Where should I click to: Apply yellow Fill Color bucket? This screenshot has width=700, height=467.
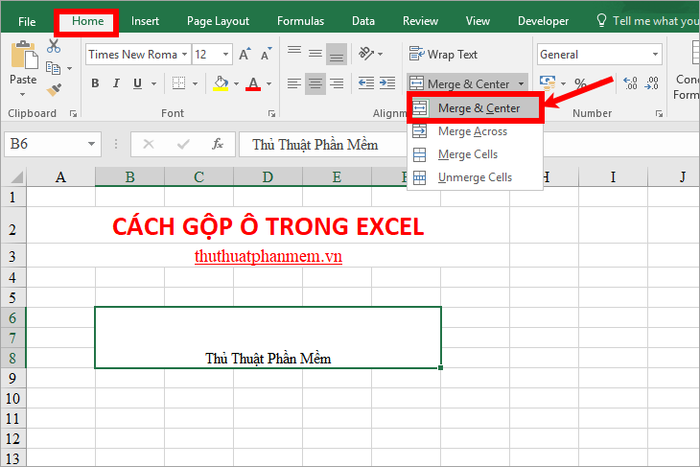pos(221,83)
